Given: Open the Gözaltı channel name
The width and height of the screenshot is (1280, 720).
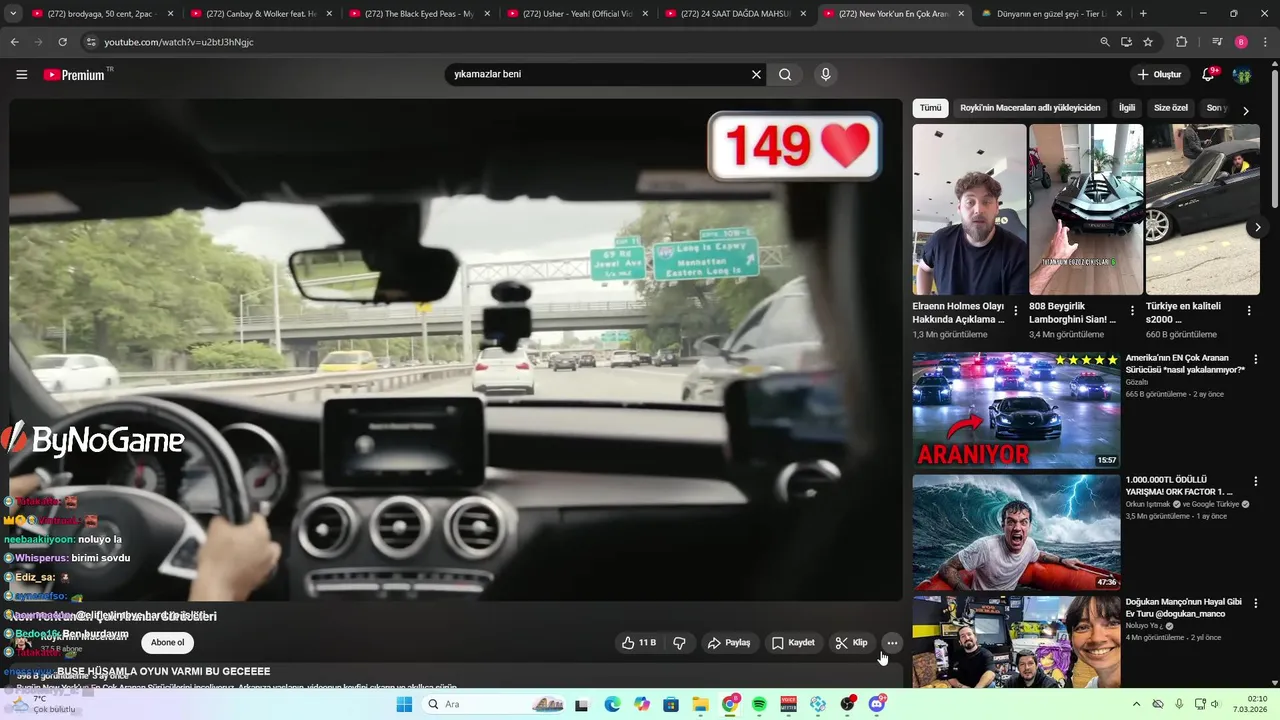Looking at the screenshot, I should pos(1137,382).
